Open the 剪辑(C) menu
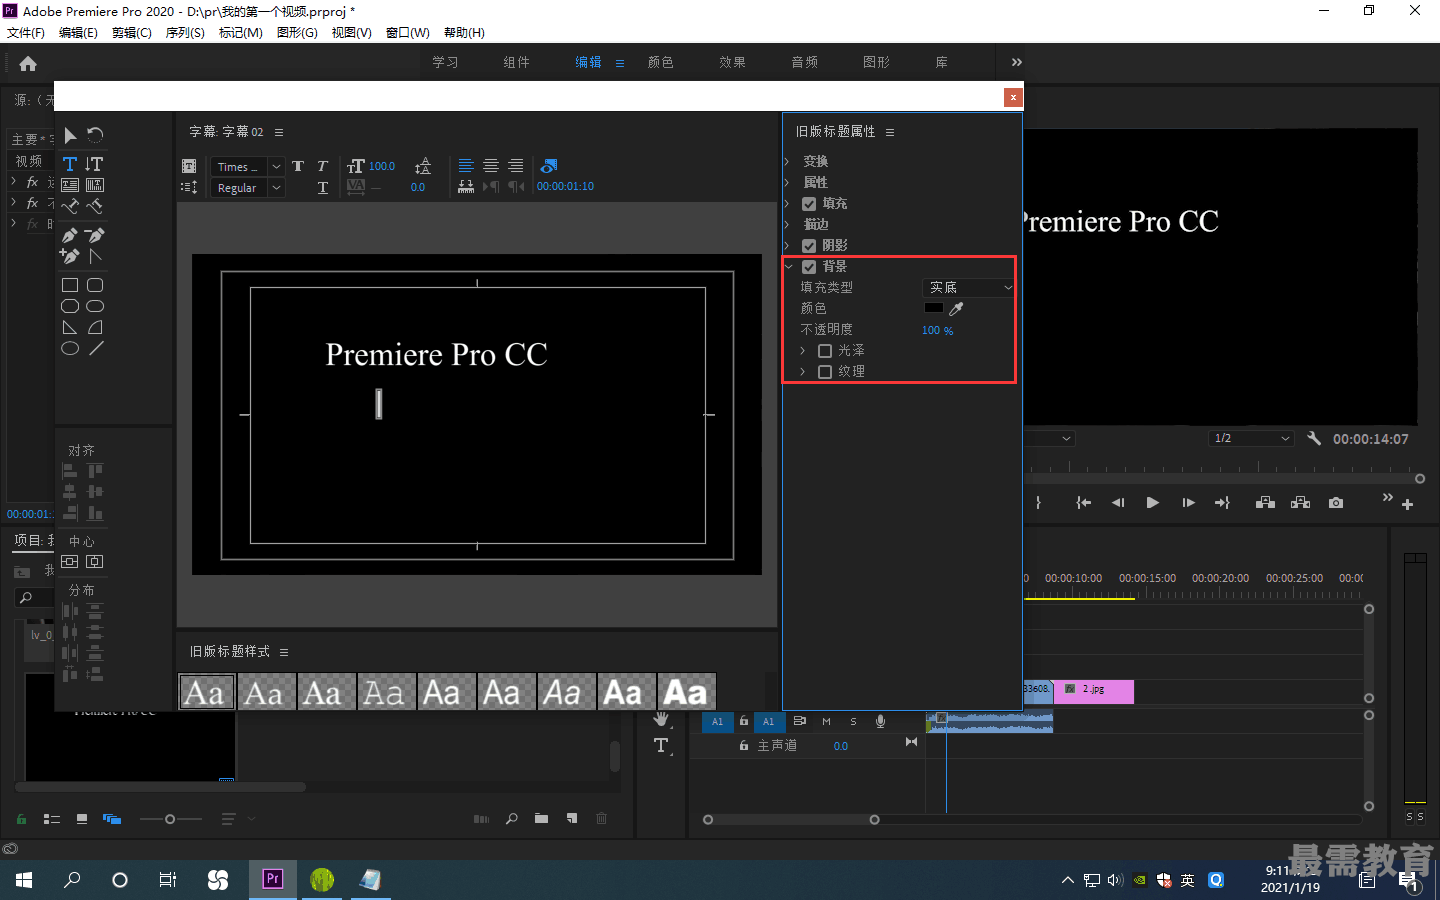This screenshot has width=1440, height=900. tap(132, 33)
